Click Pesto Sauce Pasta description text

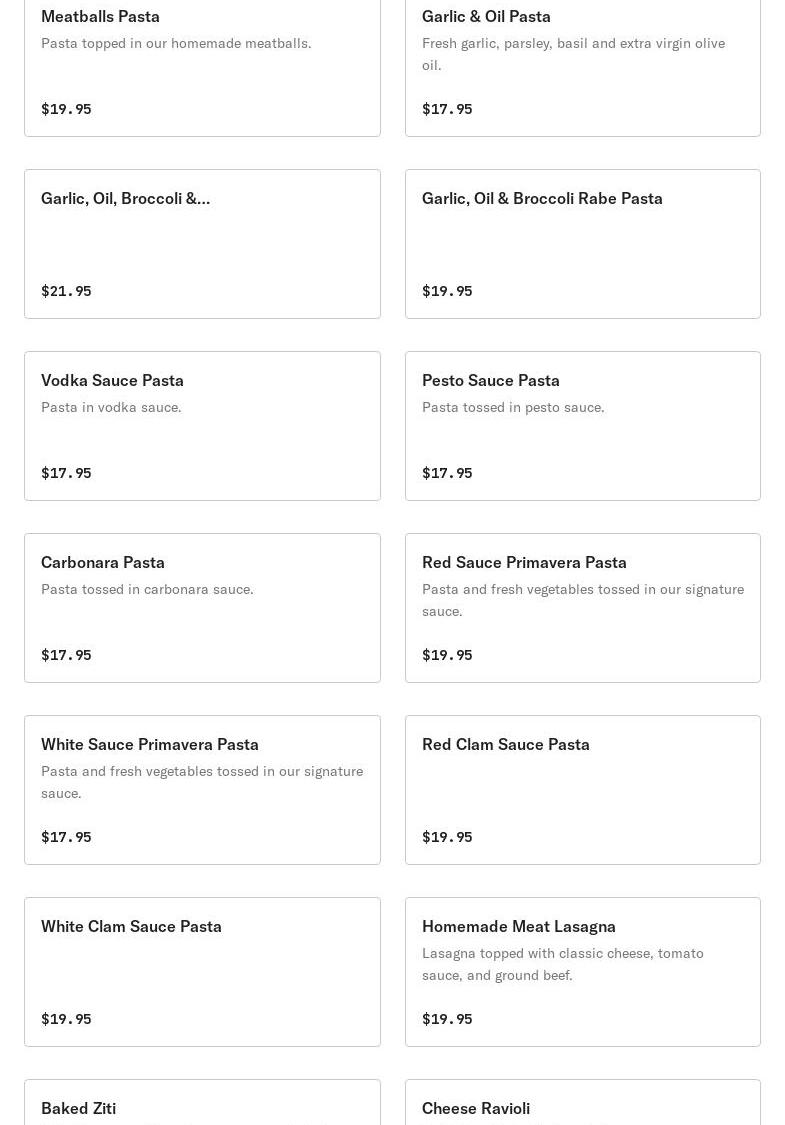[x=512, y=407]
